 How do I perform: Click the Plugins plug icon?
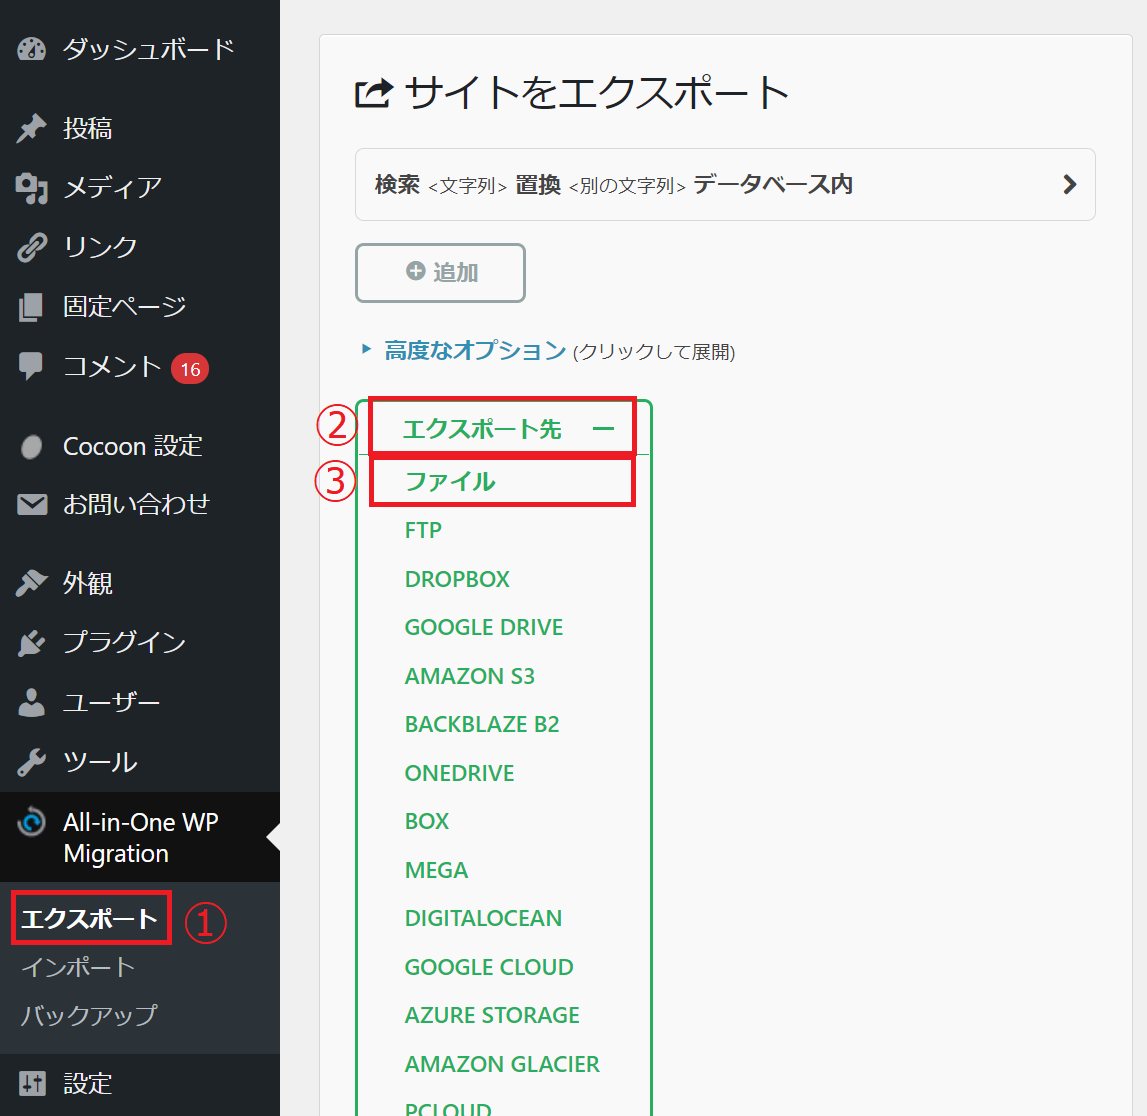31,643
